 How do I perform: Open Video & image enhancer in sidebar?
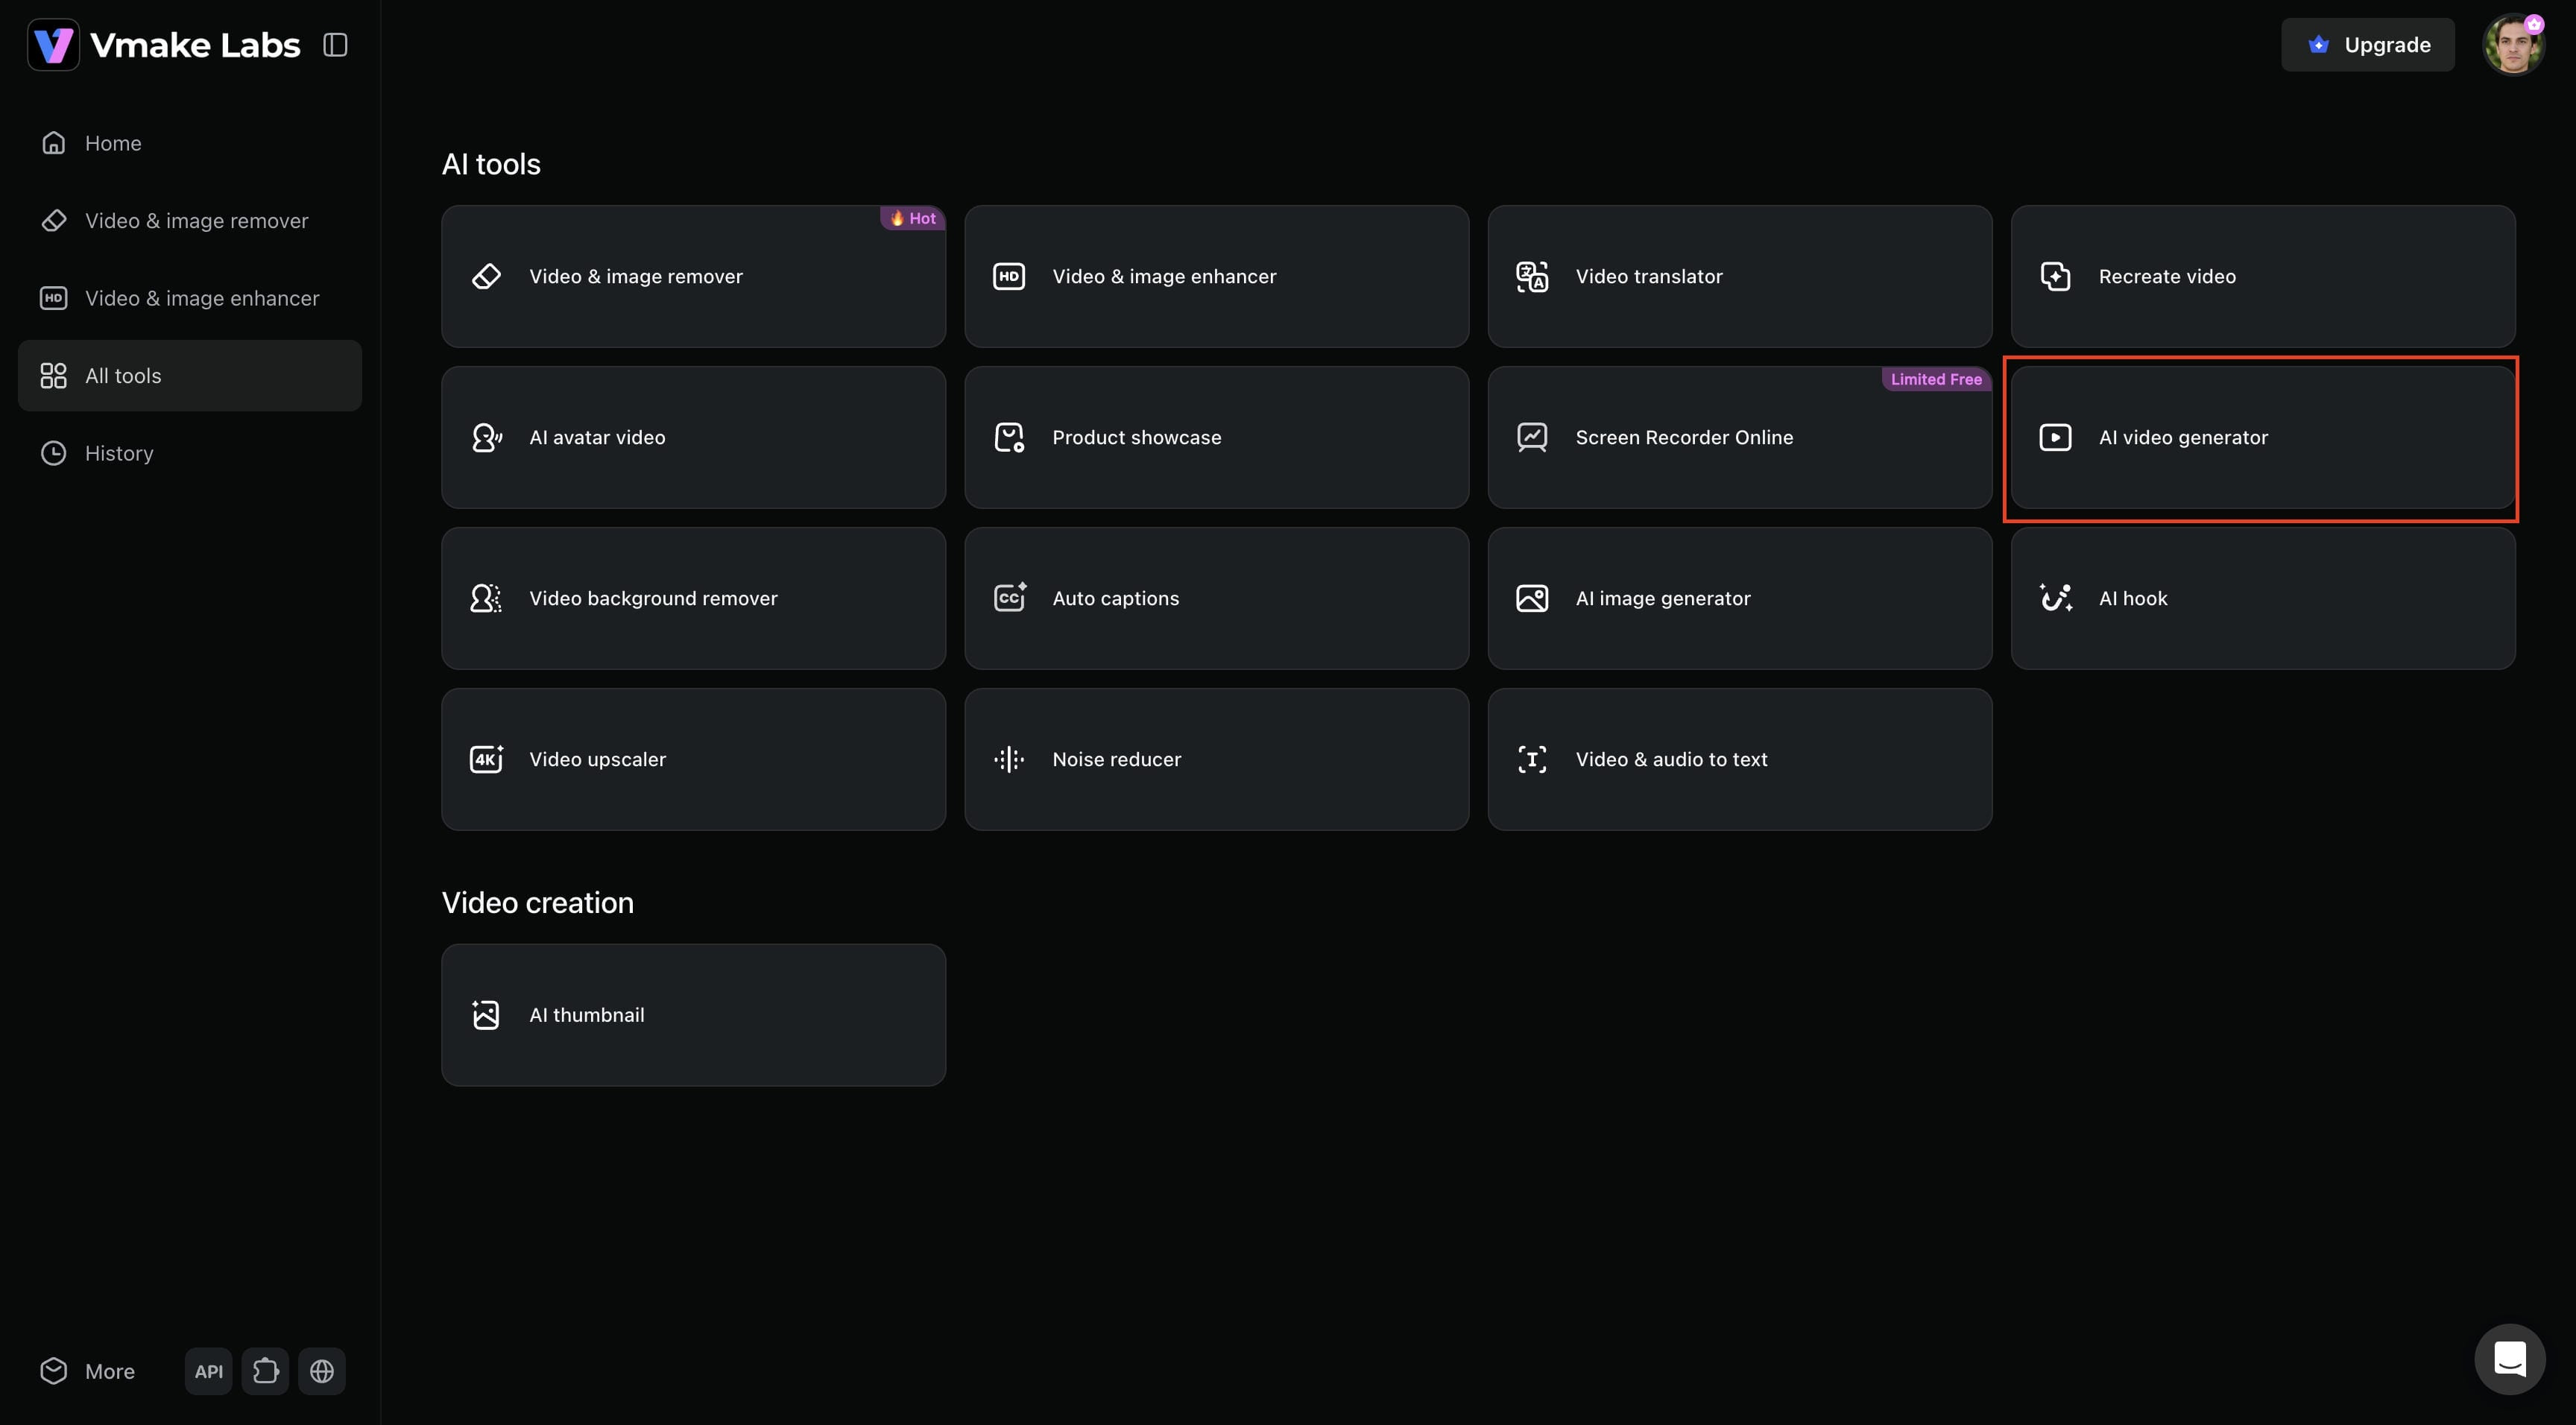tap(190, 298)
